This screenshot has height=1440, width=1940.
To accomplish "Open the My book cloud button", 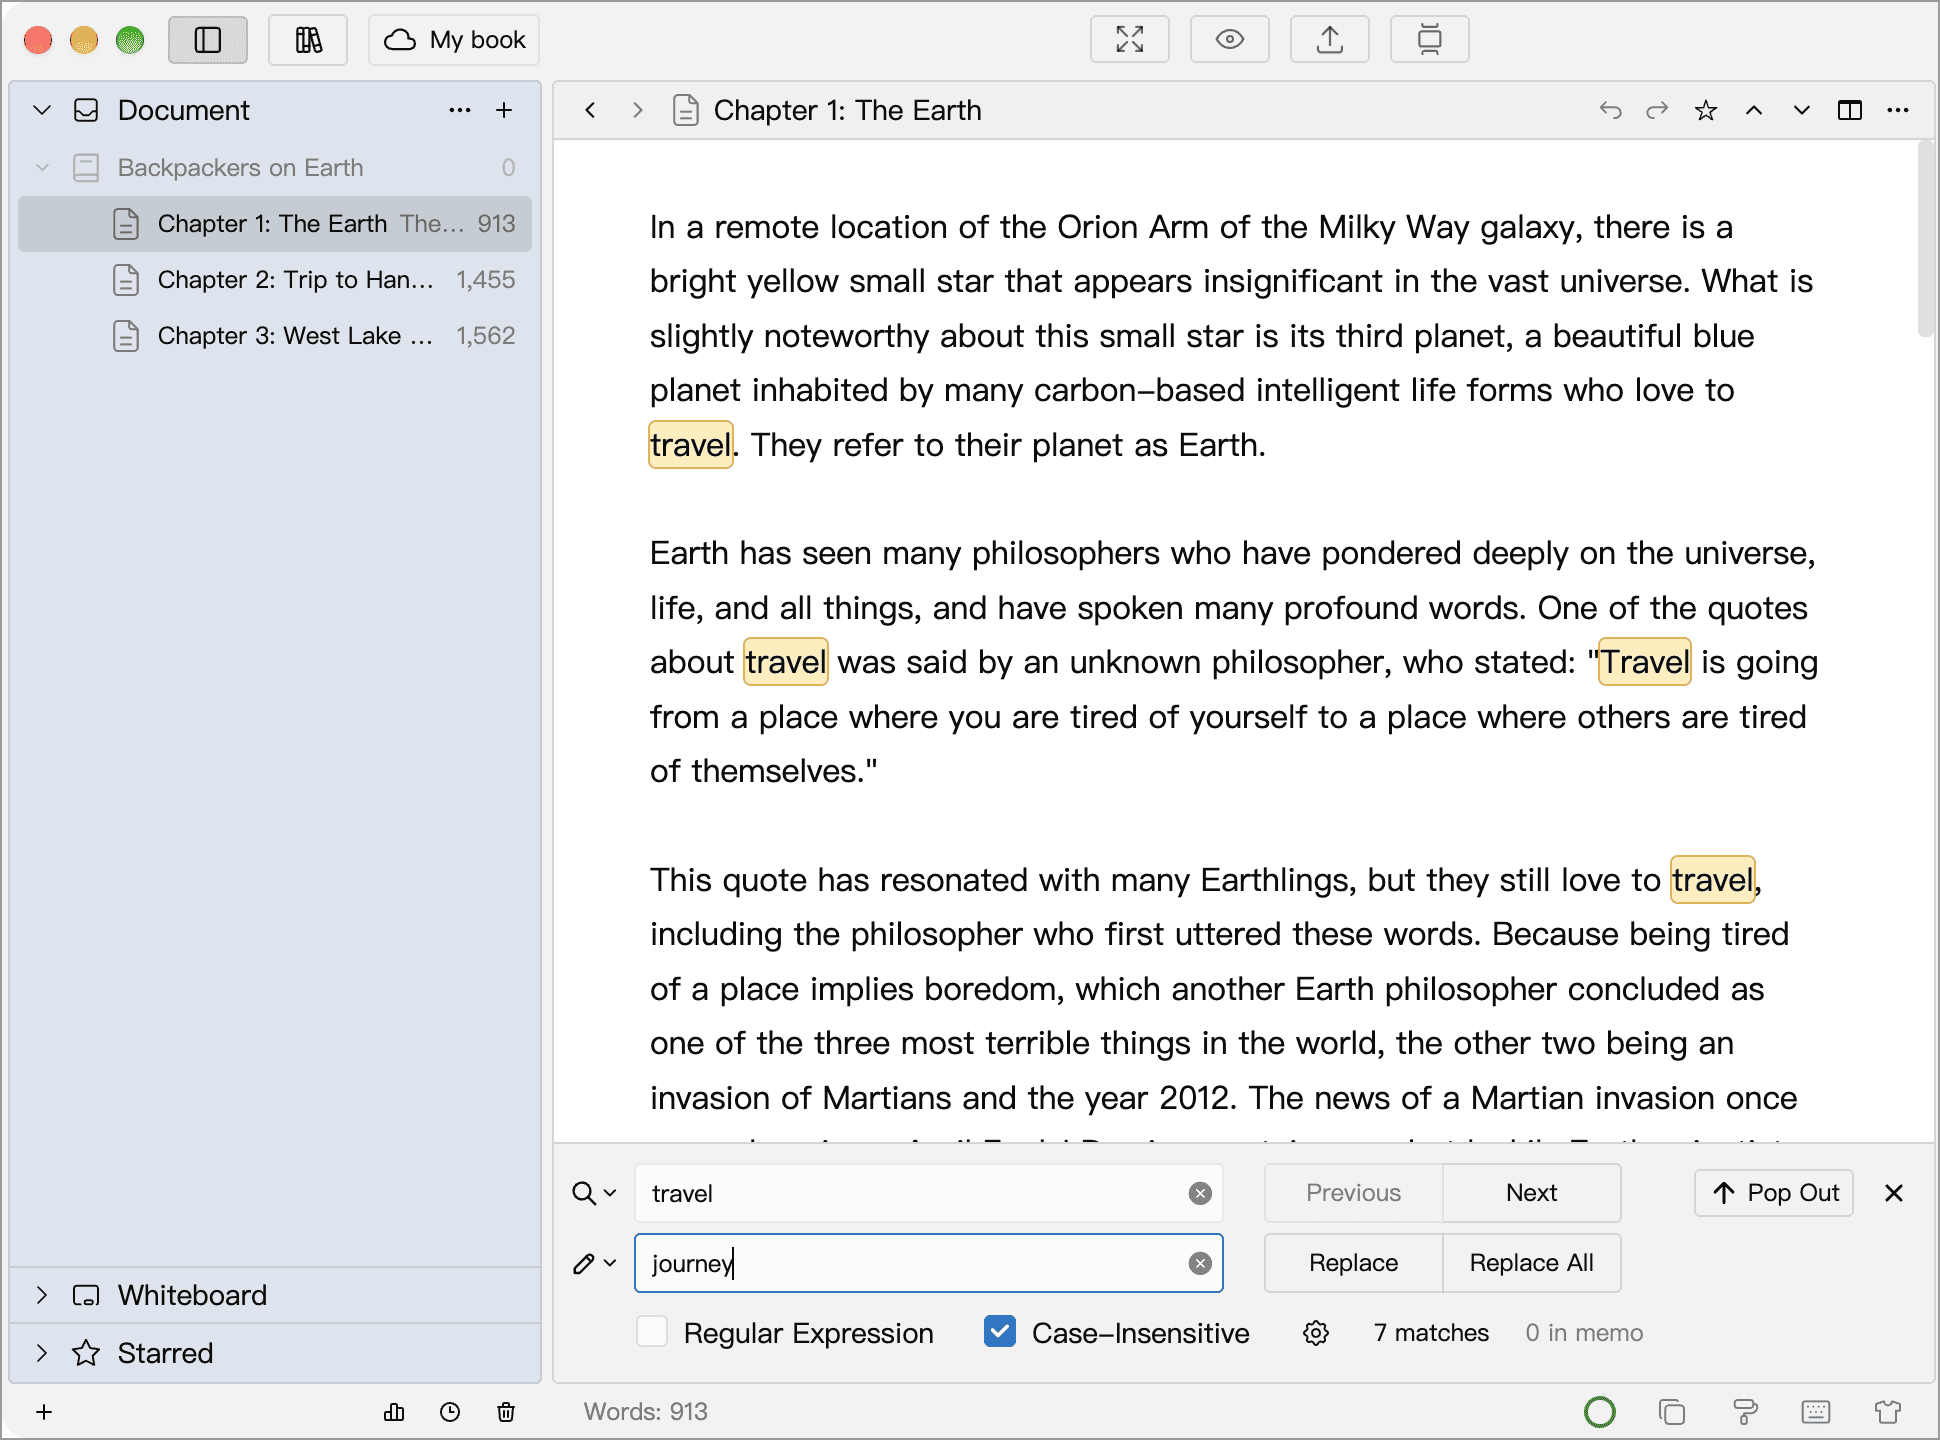I will [454, 40].
